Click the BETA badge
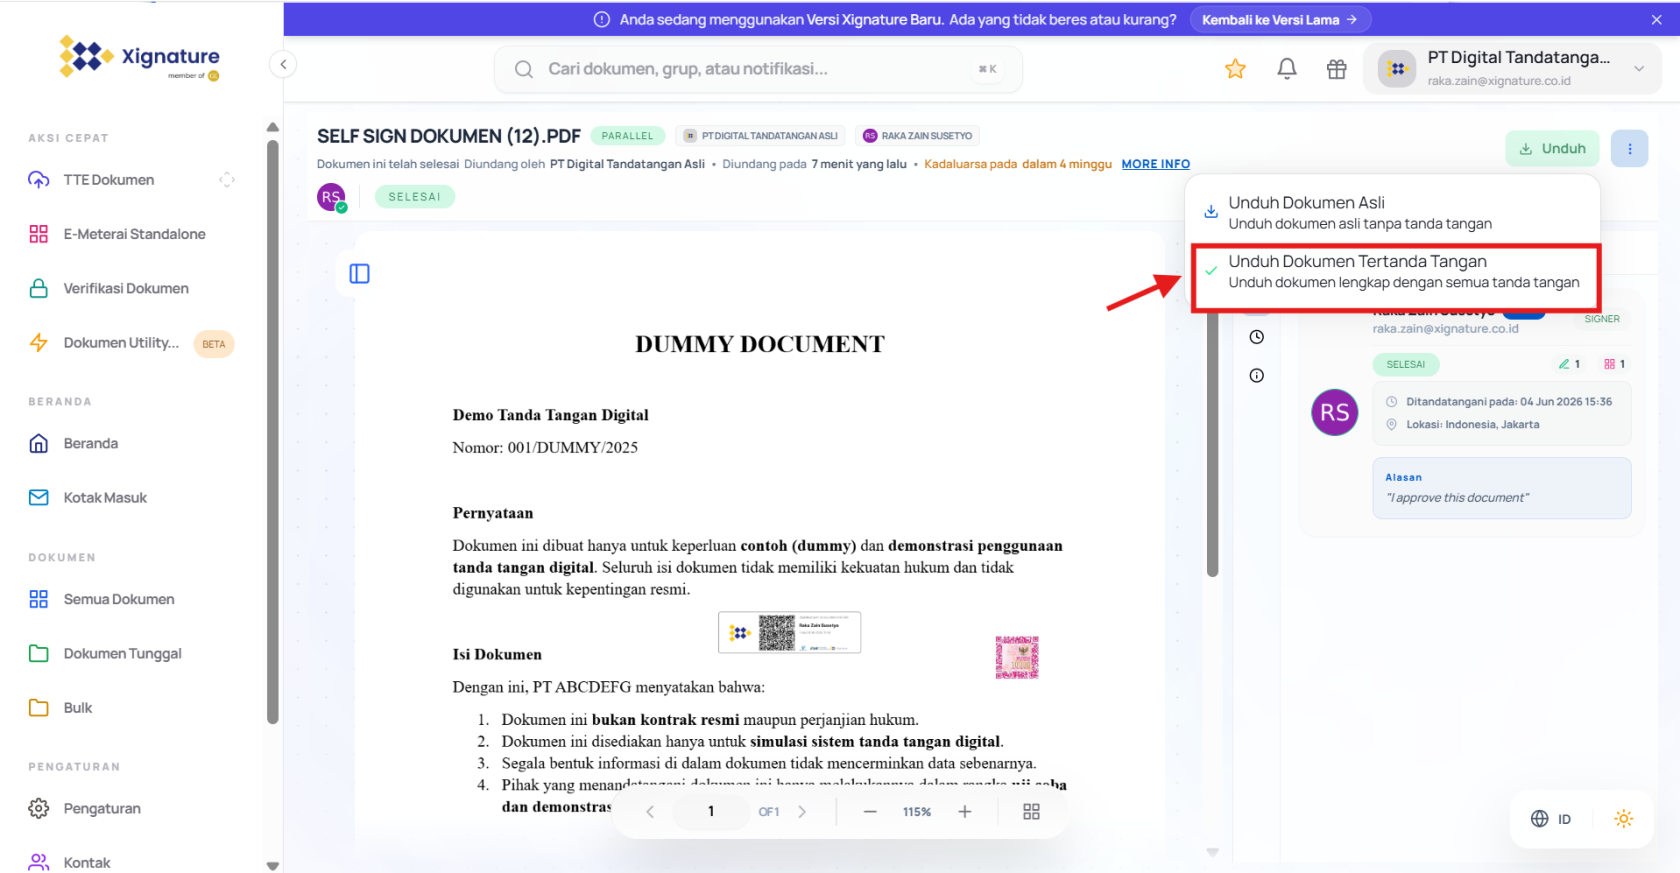This screenshot has height=873, width=1680. click(214, 344)
